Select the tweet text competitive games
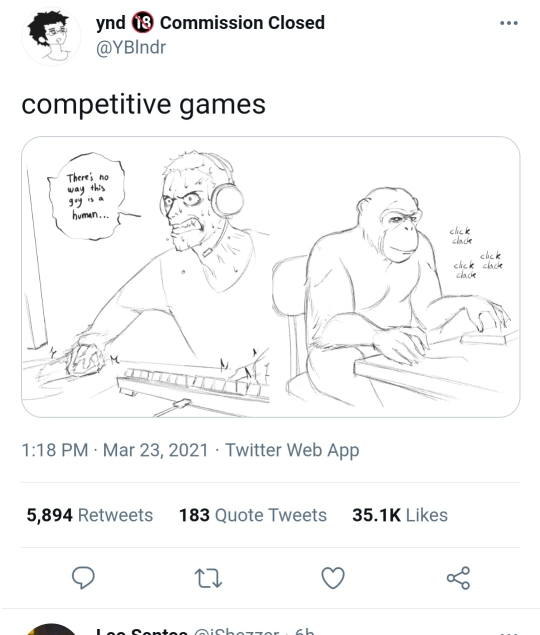Viewport: 540px width, 635px height. click(143, 104)
